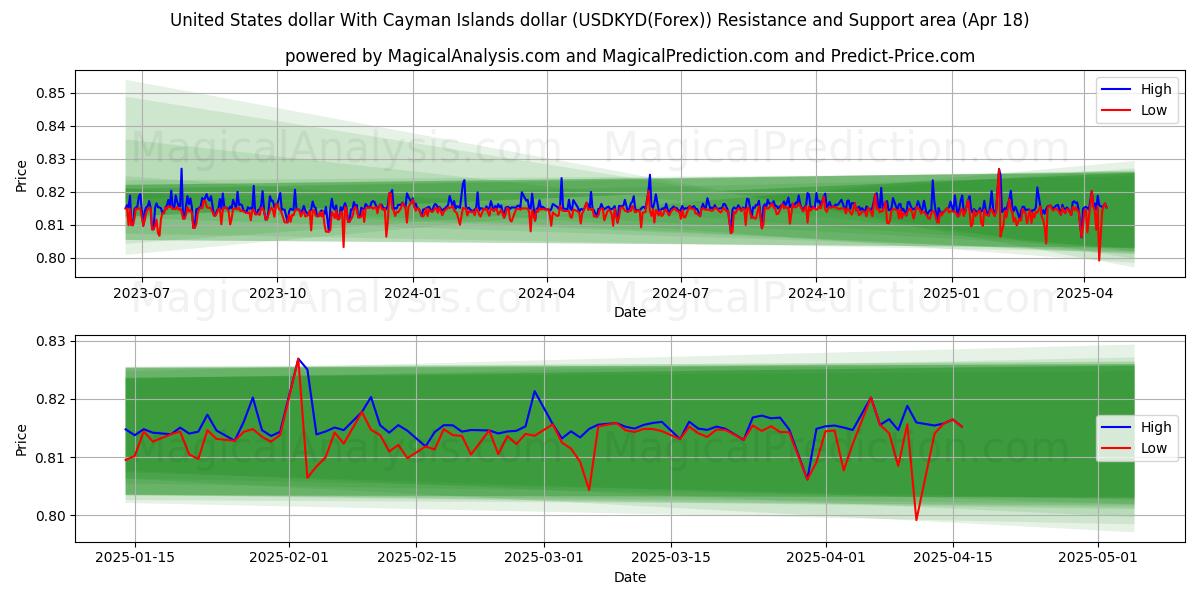Click the Price axis label of top chart
Image resolution: width=1200 pixels, height=600 pixels.
pos(22,176)
